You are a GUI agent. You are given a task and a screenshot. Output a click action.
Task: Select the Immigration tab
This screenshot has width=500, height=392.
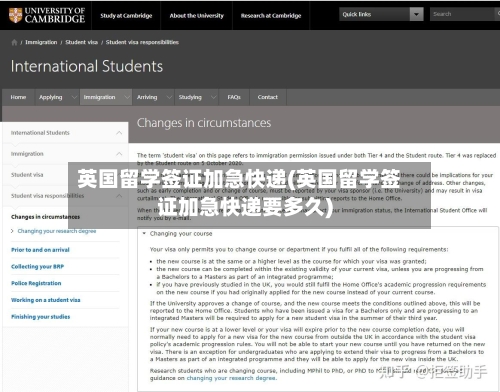(99, 97)
